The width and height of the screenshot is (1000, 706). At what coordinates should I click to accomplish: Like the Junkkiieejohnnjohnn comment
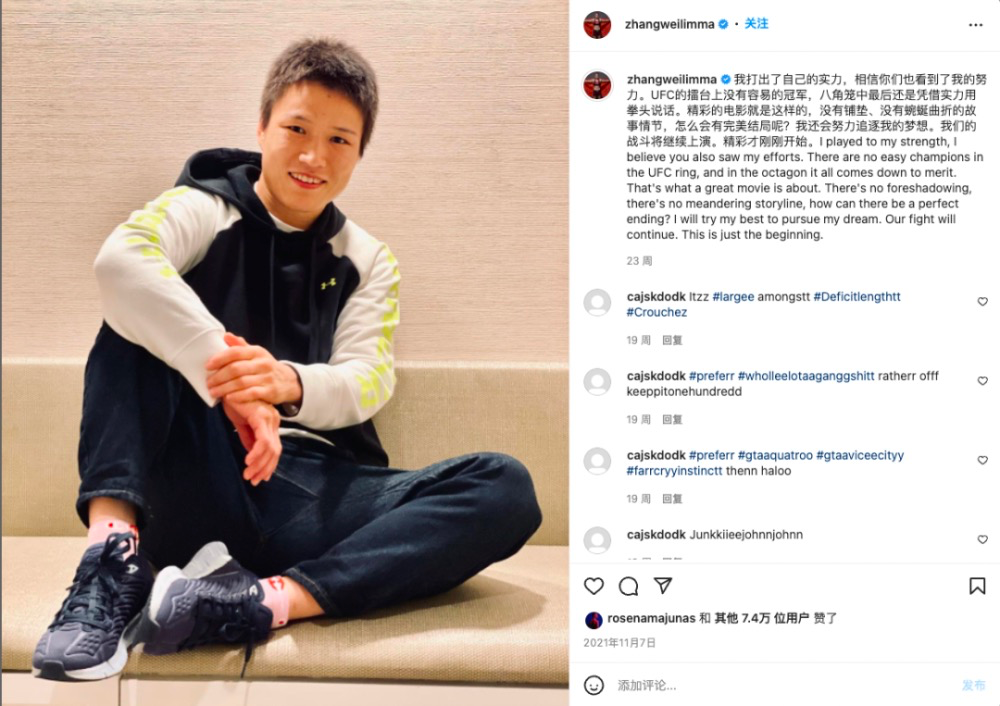[x=982, y=540]
